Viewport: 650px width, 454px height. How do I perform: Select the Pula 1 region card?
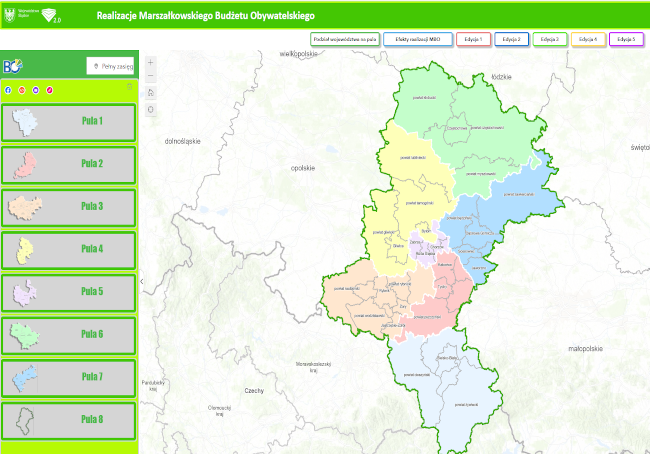coord(68,121)
